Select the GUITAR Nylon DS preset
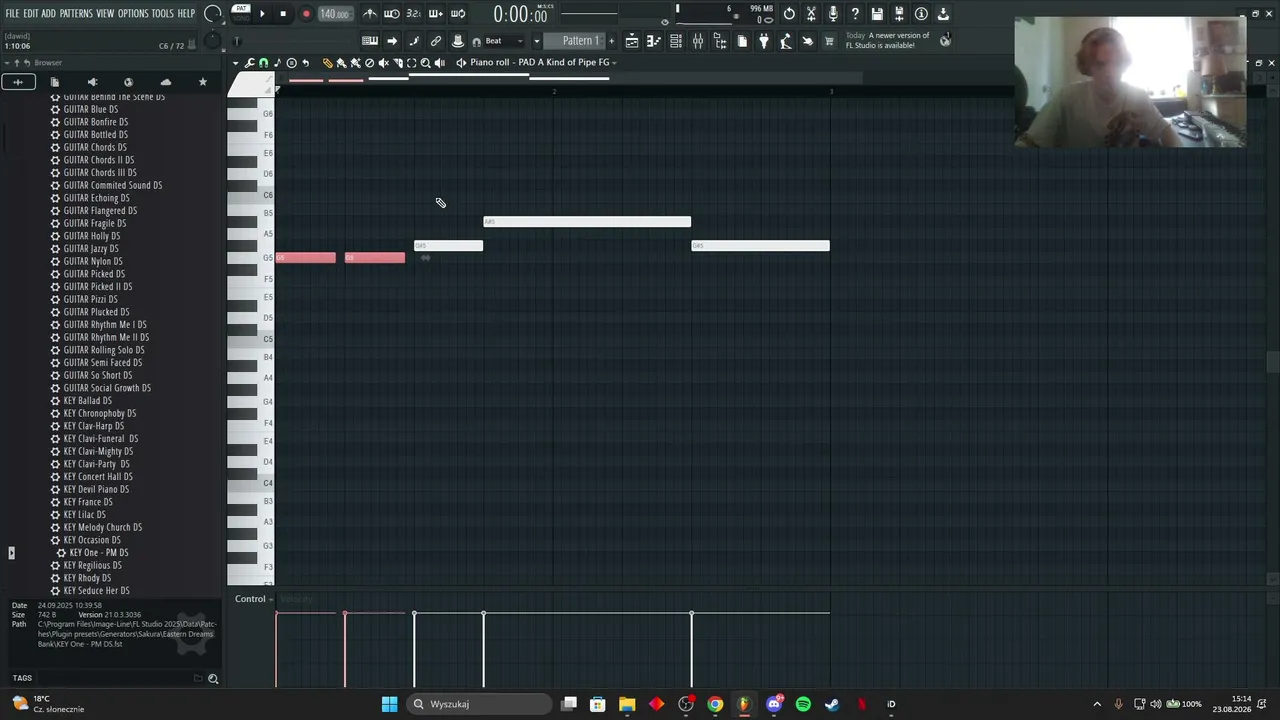 click(x=93, y=261)
